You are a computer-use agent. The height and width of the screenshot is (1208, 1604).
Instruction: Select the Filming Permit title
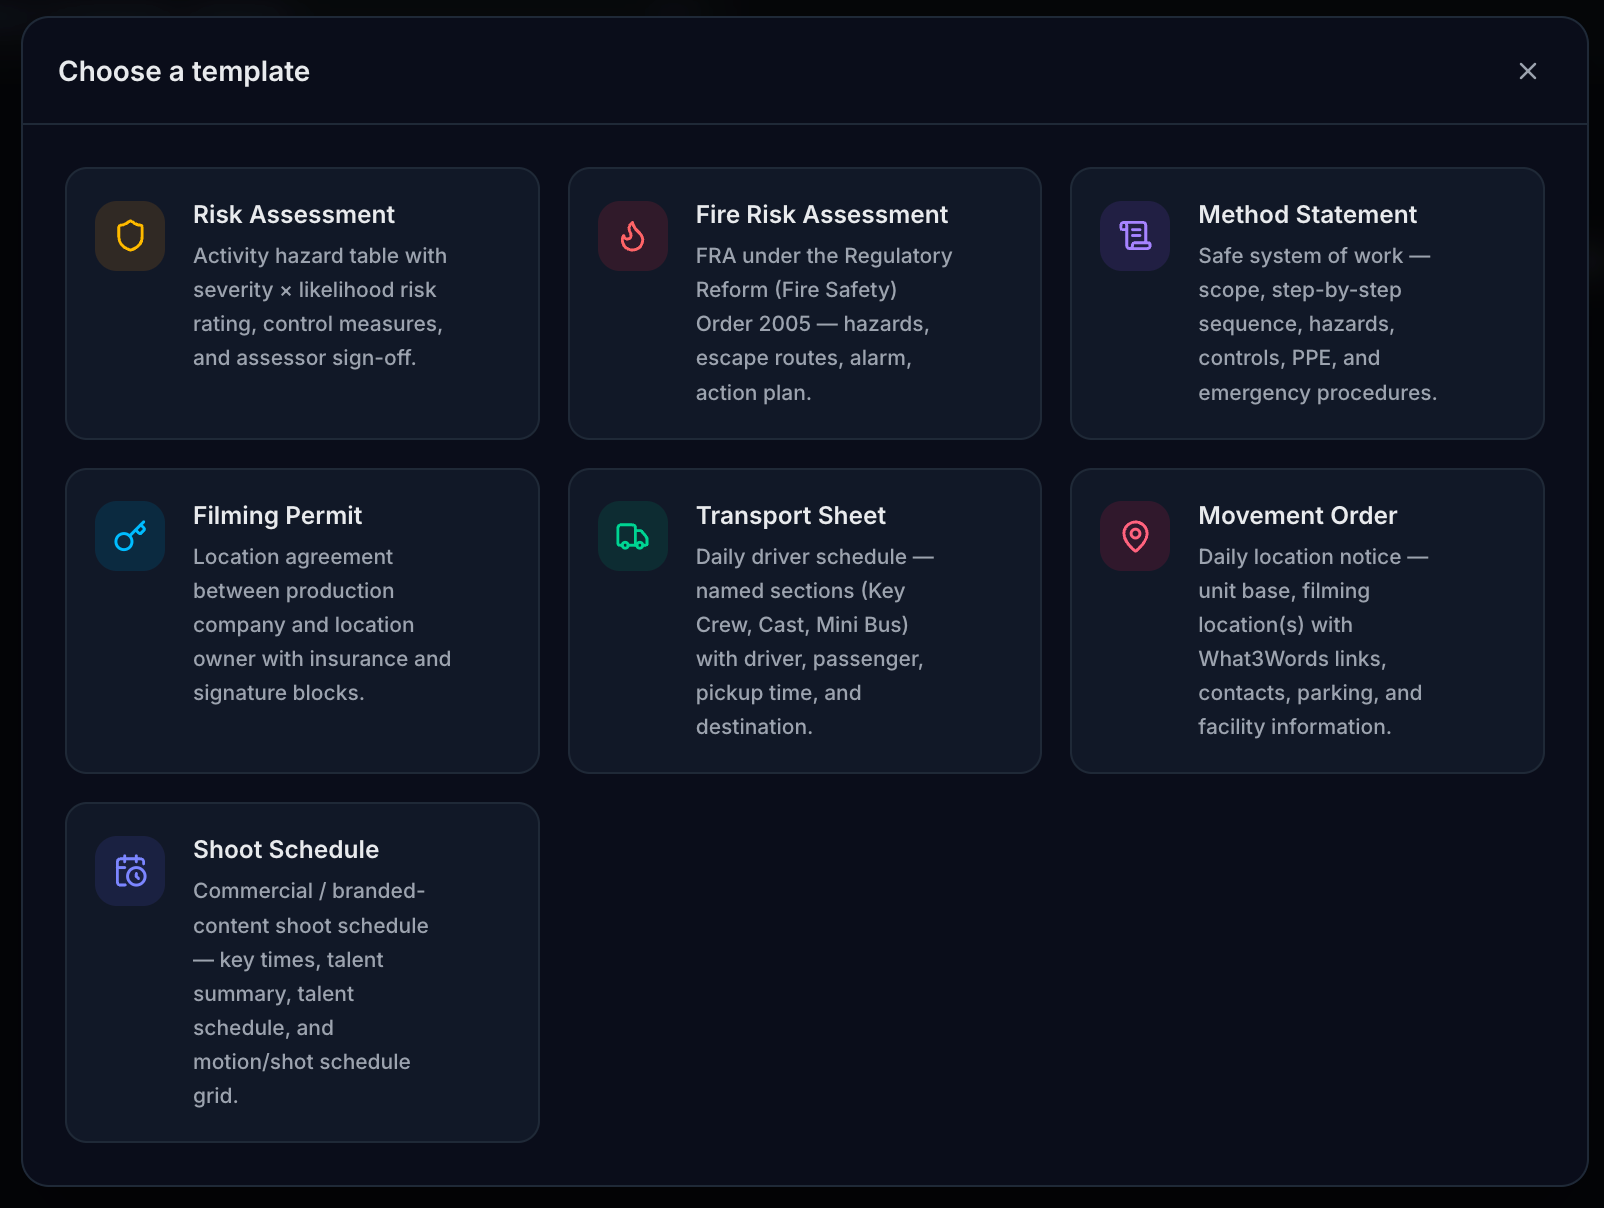(277, 516)
